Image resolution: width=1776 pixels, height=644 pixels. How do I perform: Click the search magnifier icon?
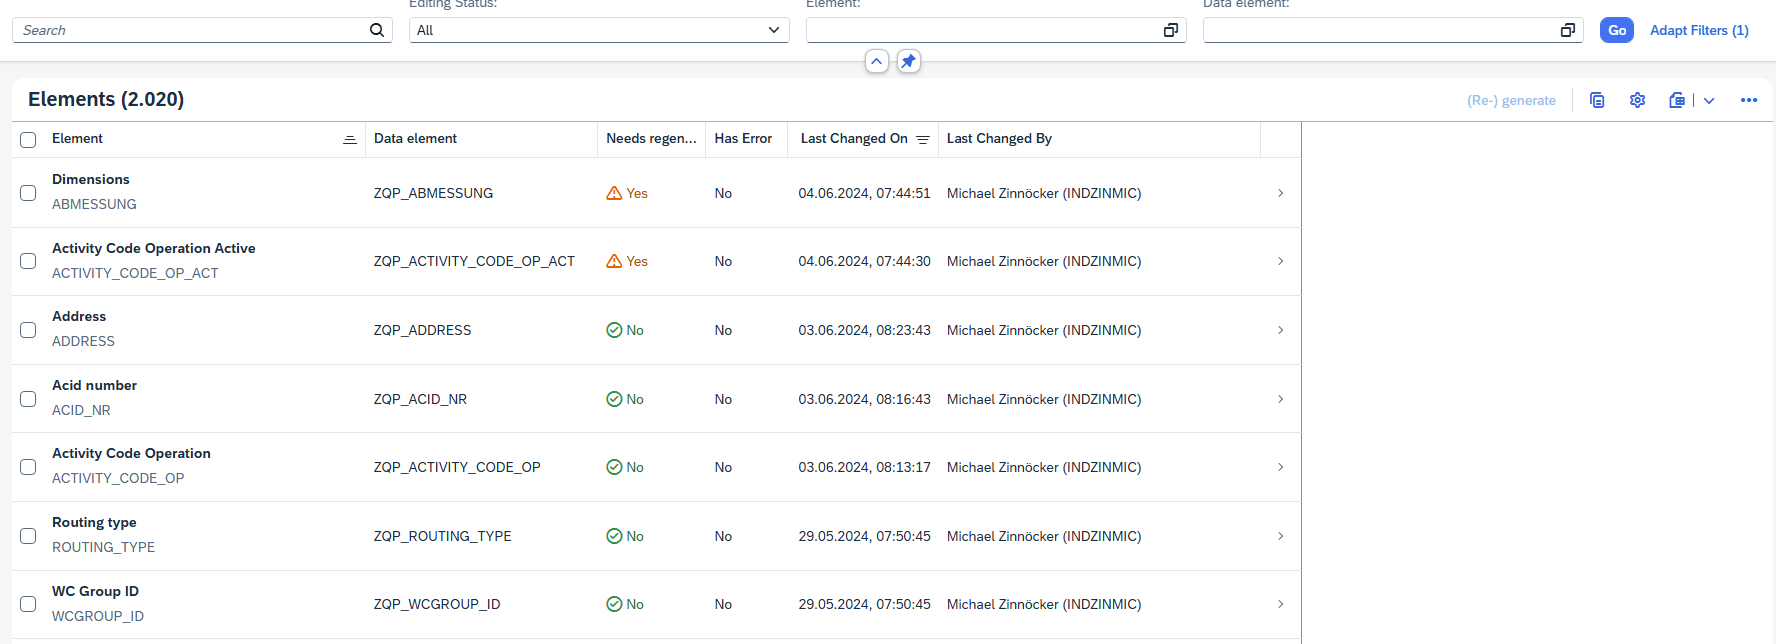coord(377,30)
